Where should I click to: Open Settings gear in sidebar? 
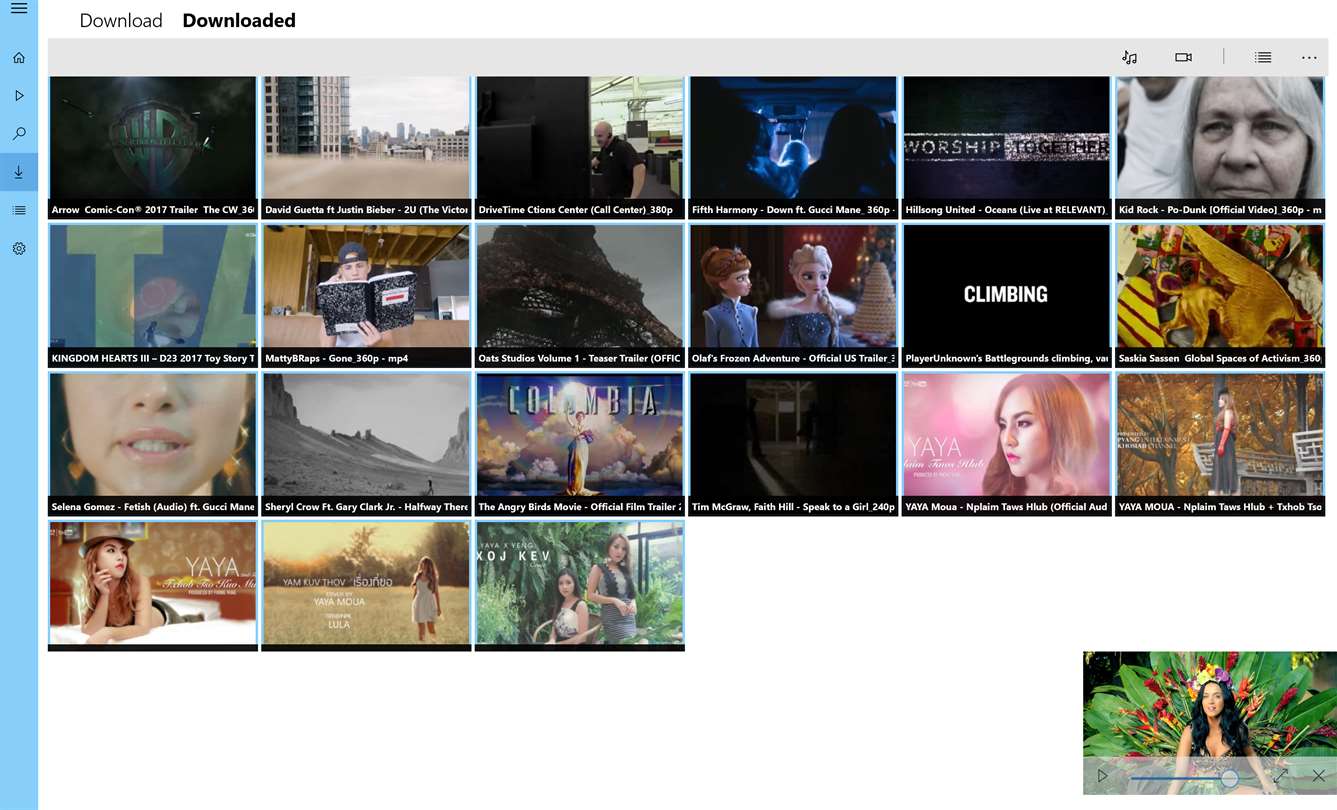(19, 248)
